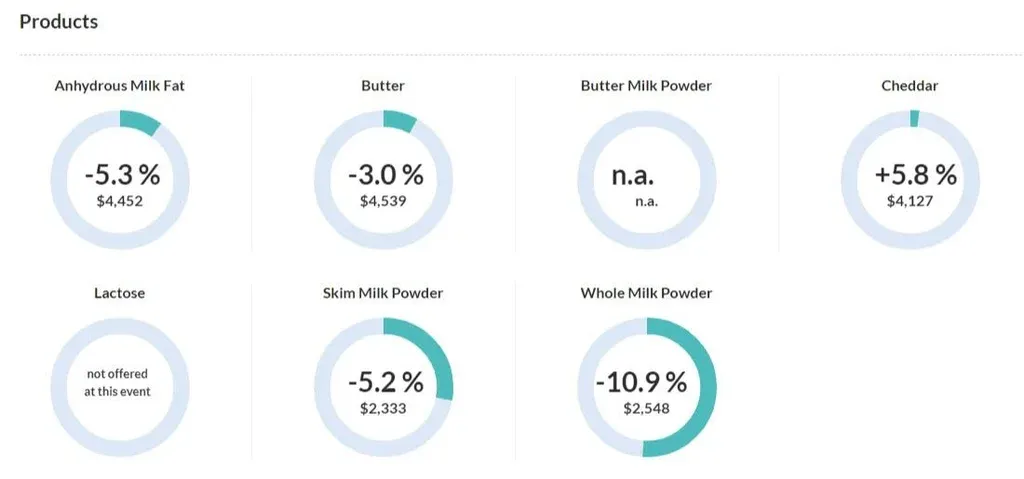Open the Lactose product title

coord(119,293)
